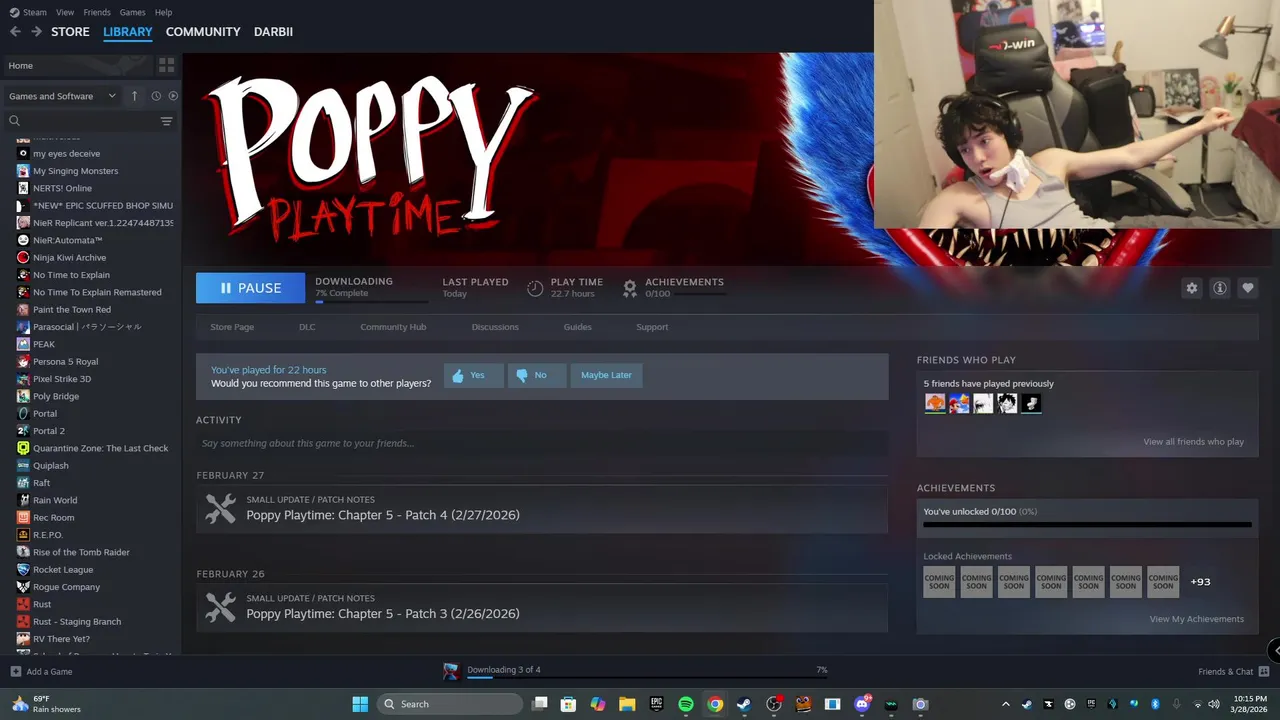Open Discord from the taskbar

tap(862, 704)
